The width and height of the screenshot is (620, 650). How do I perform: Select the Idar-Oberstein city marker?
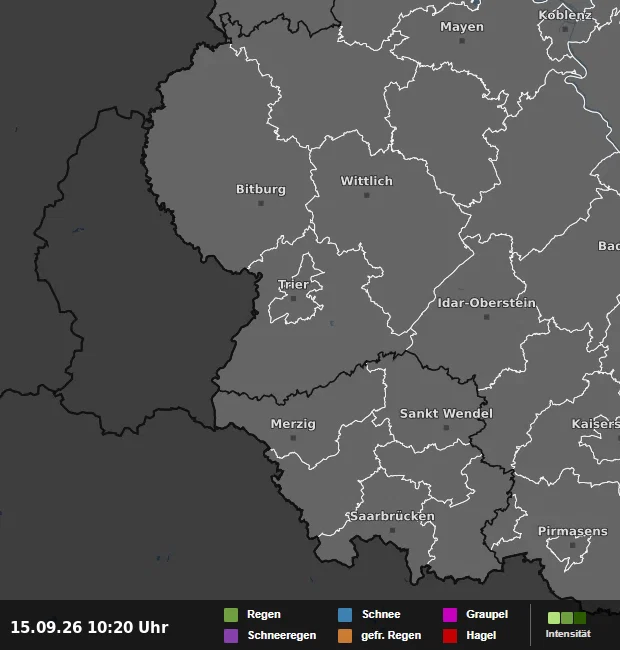(x=487, y=317)
